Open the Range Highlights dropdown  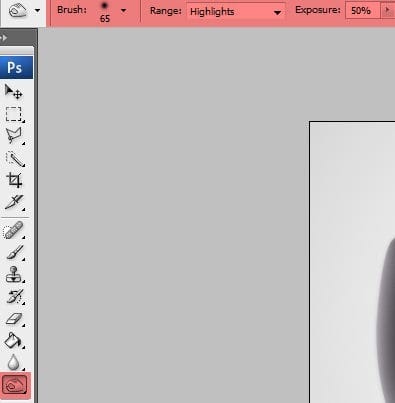point(235,12)
